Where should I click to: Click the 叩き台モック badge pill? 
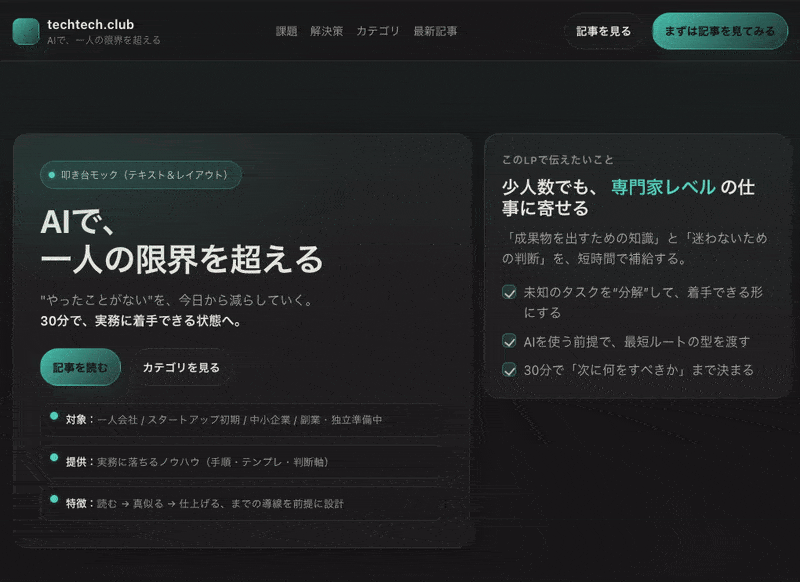tap(140, 173)
